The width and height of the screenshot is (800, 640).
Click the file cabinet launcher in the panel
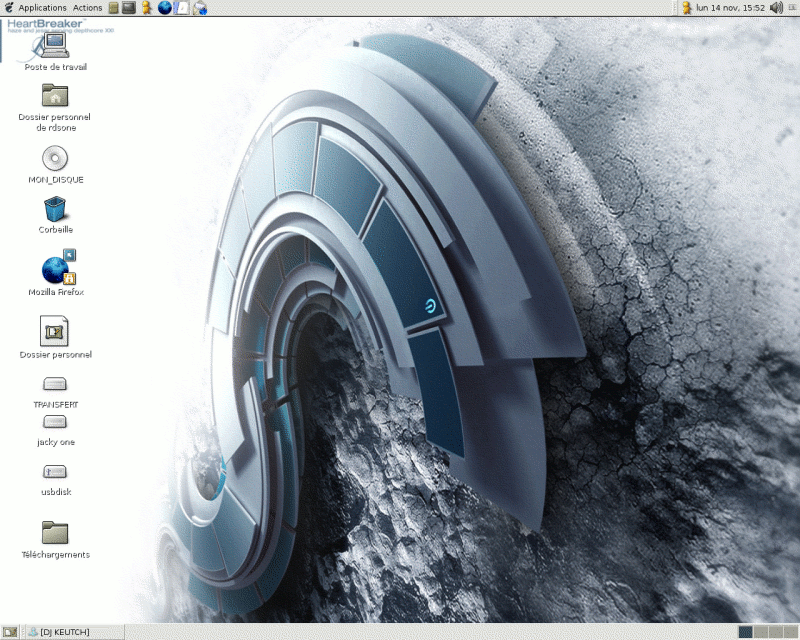point(114,8)
